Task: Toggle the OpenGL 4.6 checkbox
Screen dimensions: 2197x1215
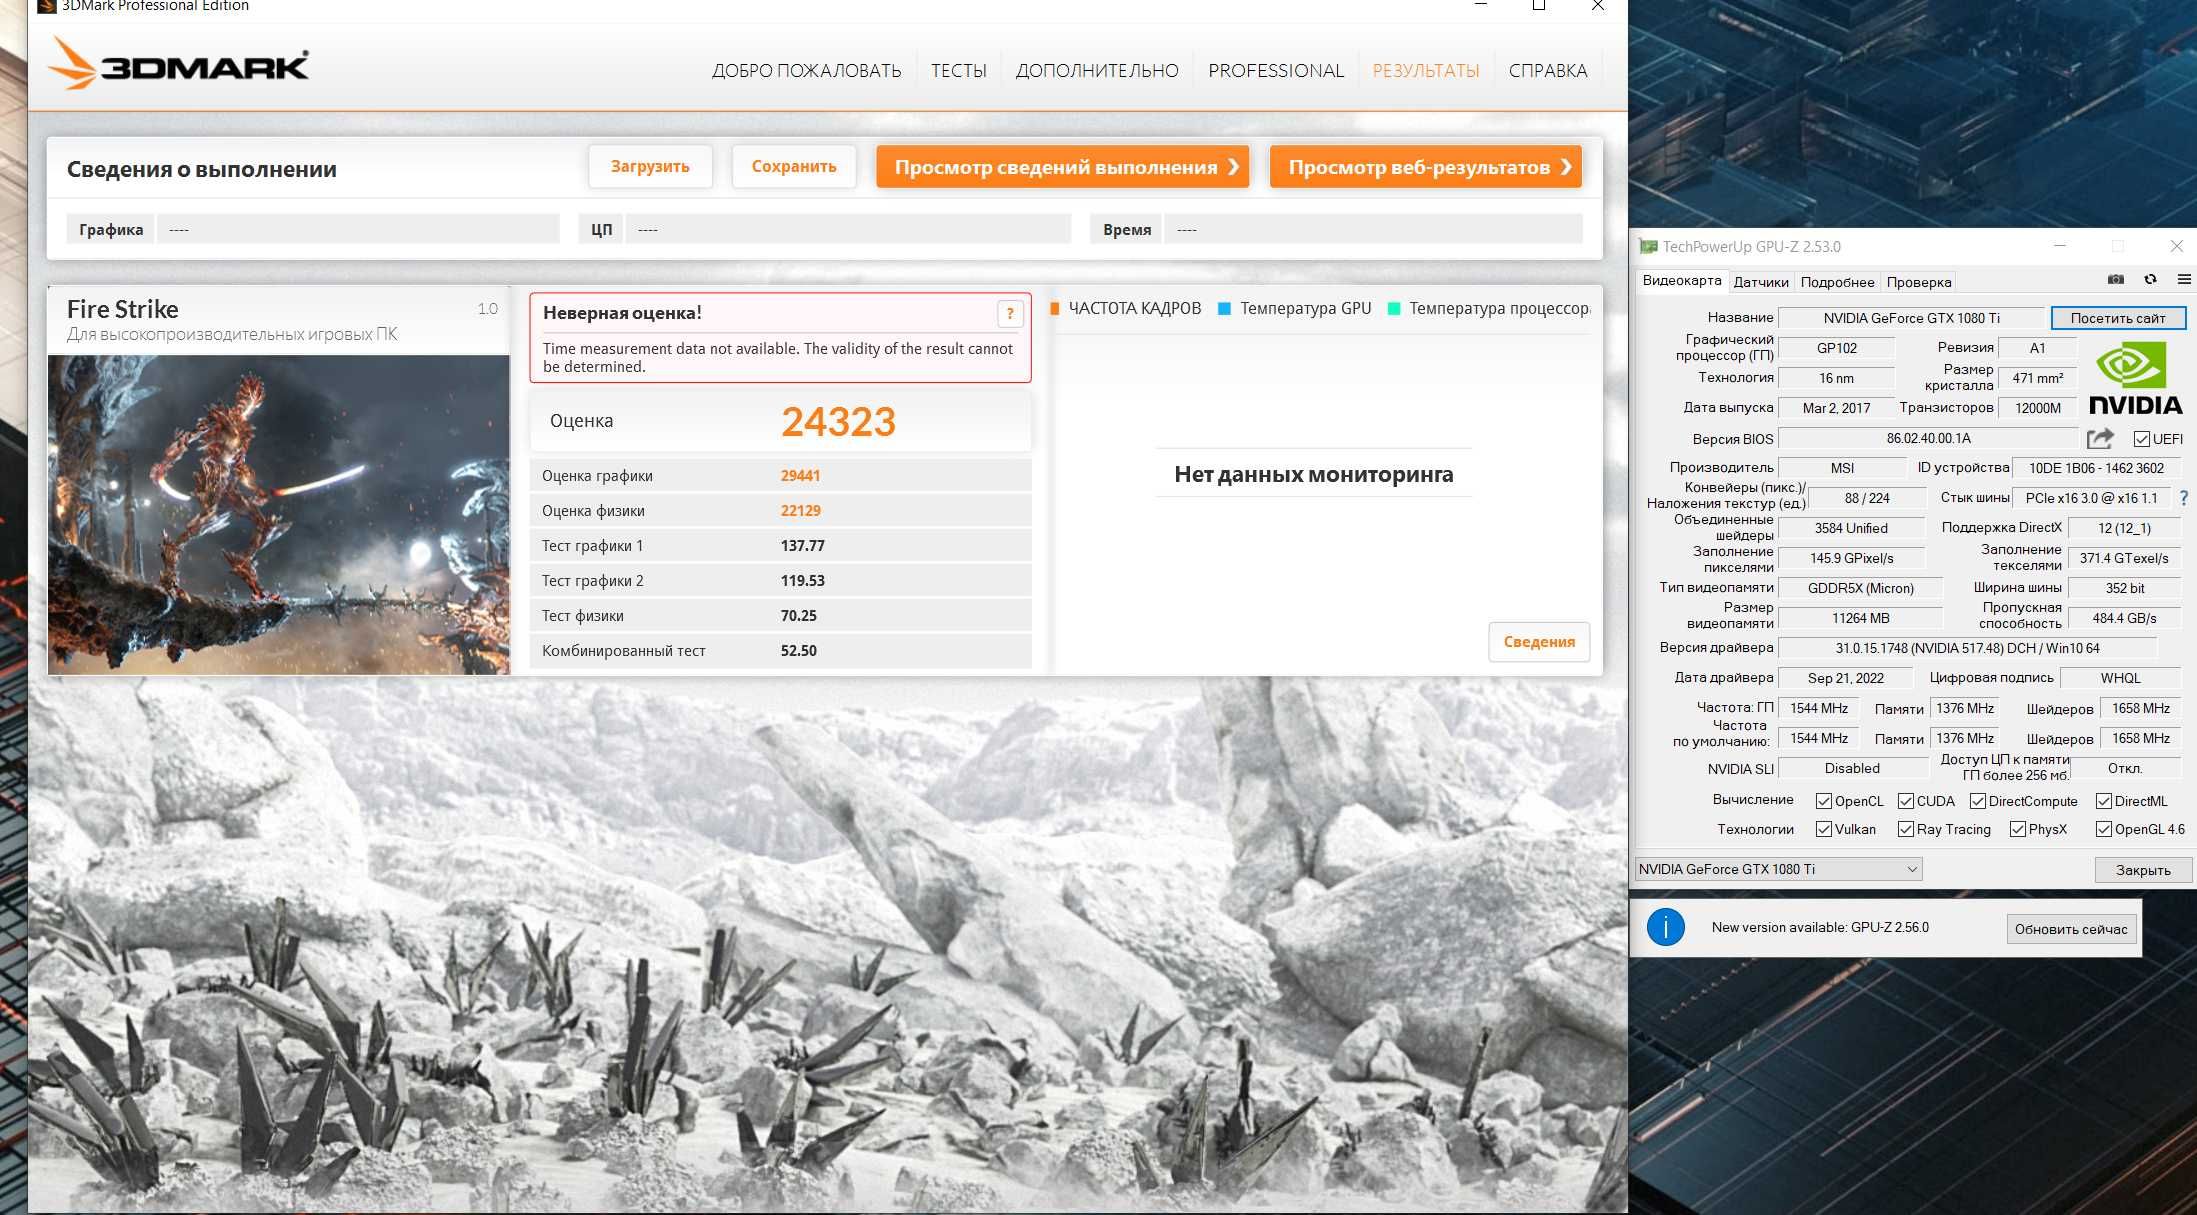Action: (x=2104, y=829)
